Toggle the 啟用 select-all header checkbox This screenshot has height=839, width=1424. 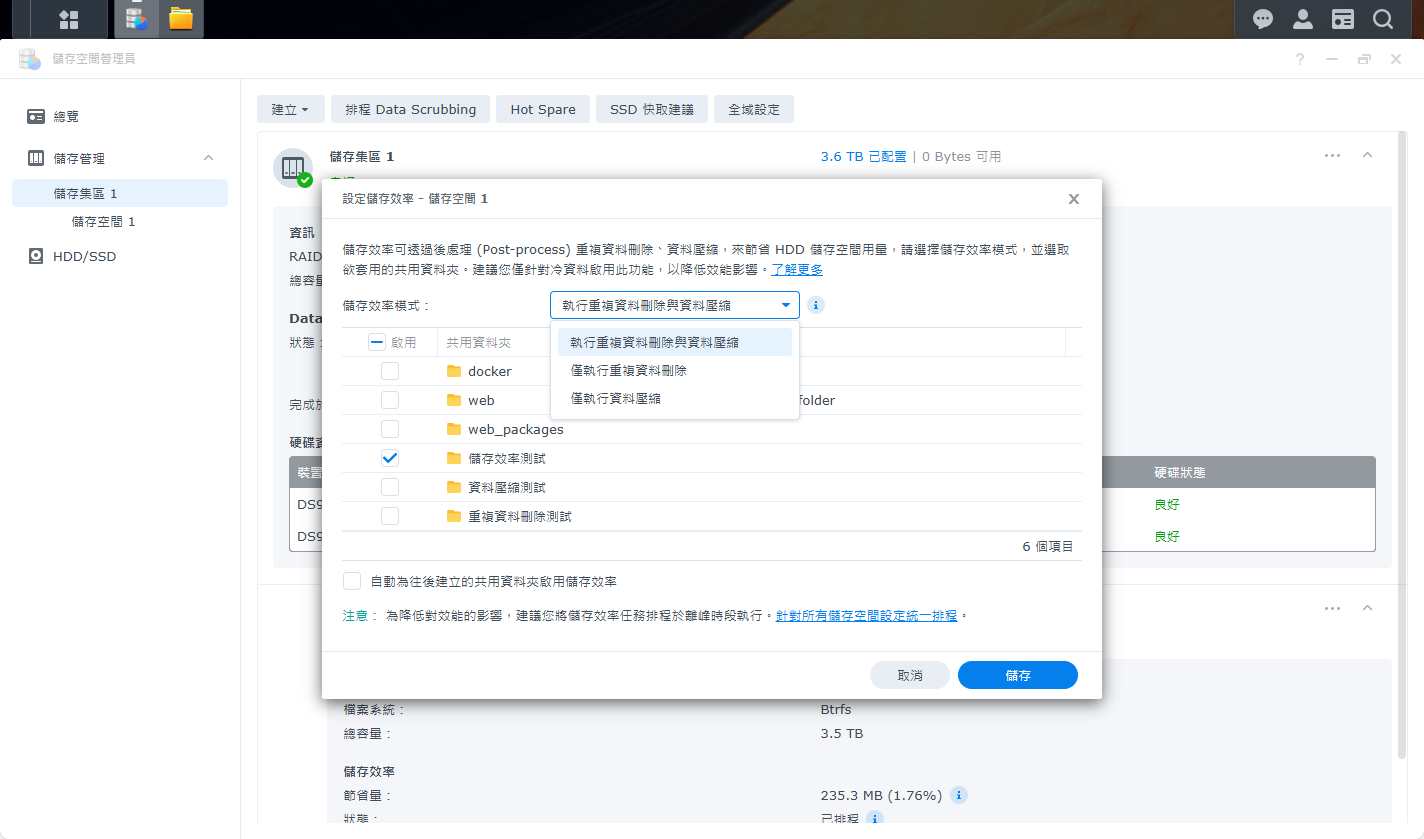pos(377,342)
